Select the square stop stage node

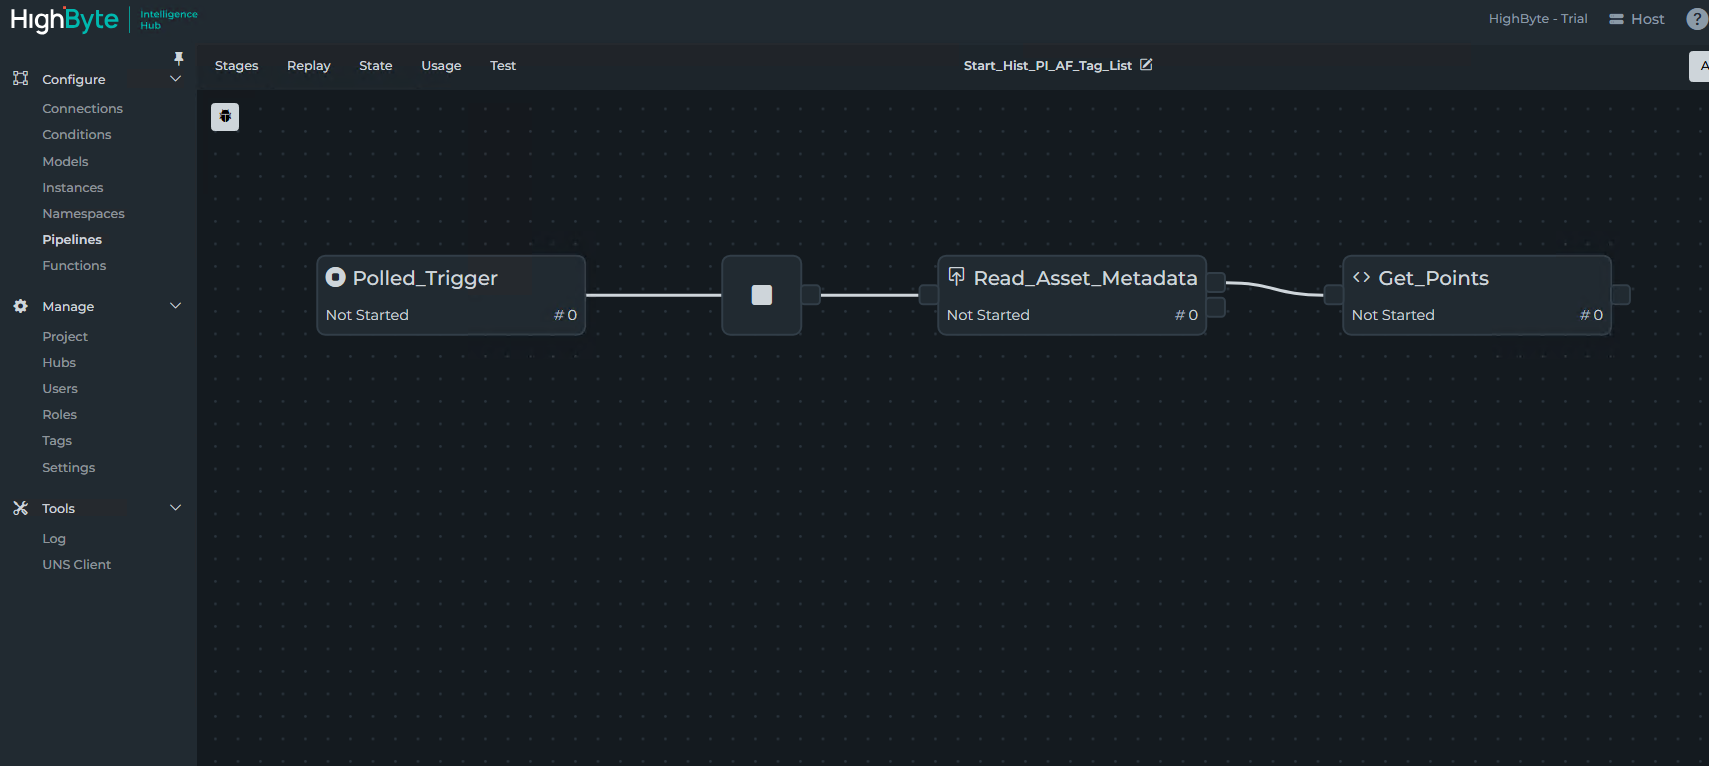click(x=761, y=295)
